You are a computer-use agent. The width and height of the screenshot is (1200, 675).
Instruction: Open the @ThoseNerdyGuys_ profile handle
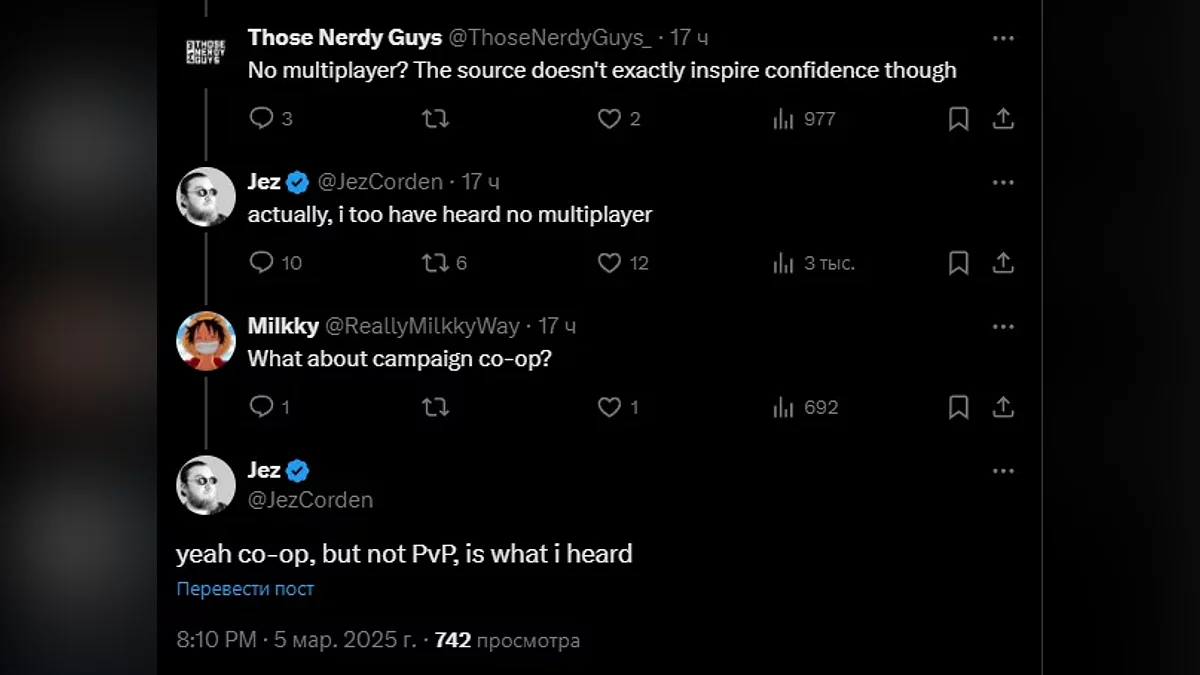[x=549, y=38]
